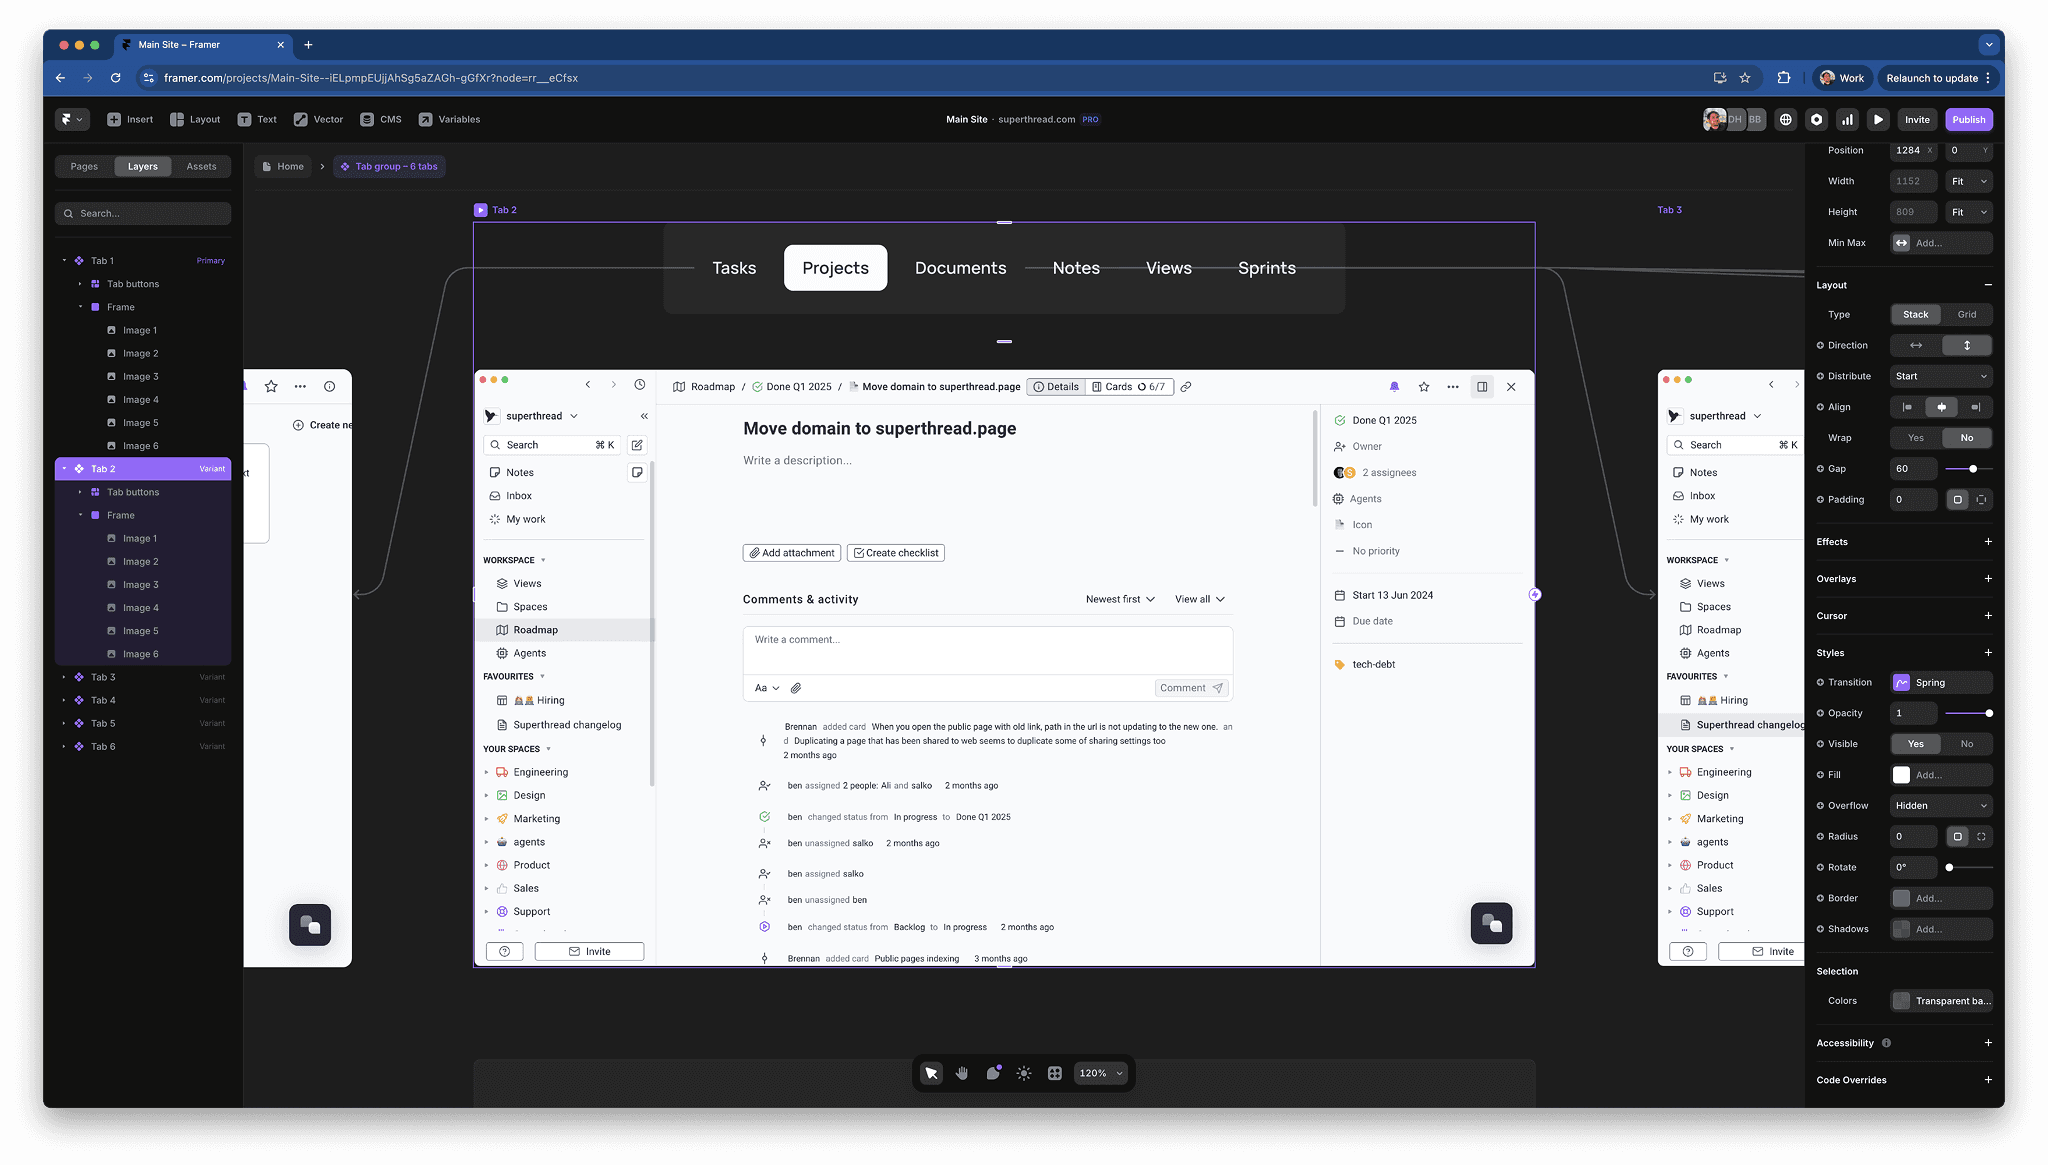Click the Invite button in top bar
2048x1165 pixels.
(x=1917, y=119)
